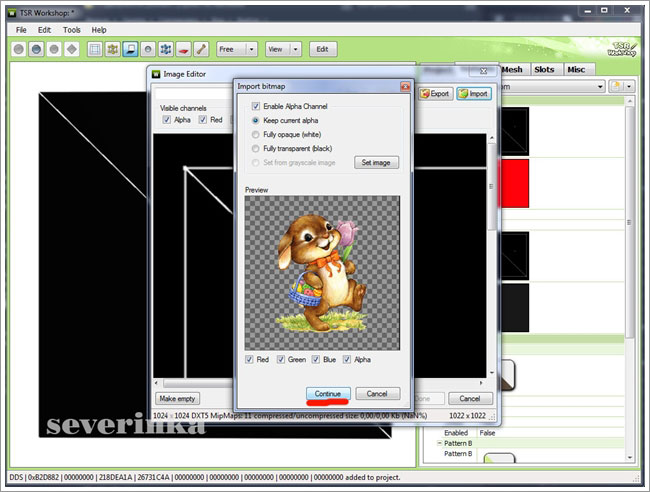Click Continue in the Import bitmap dialog
Screen dimensions: 650x492
coord(328,393)
